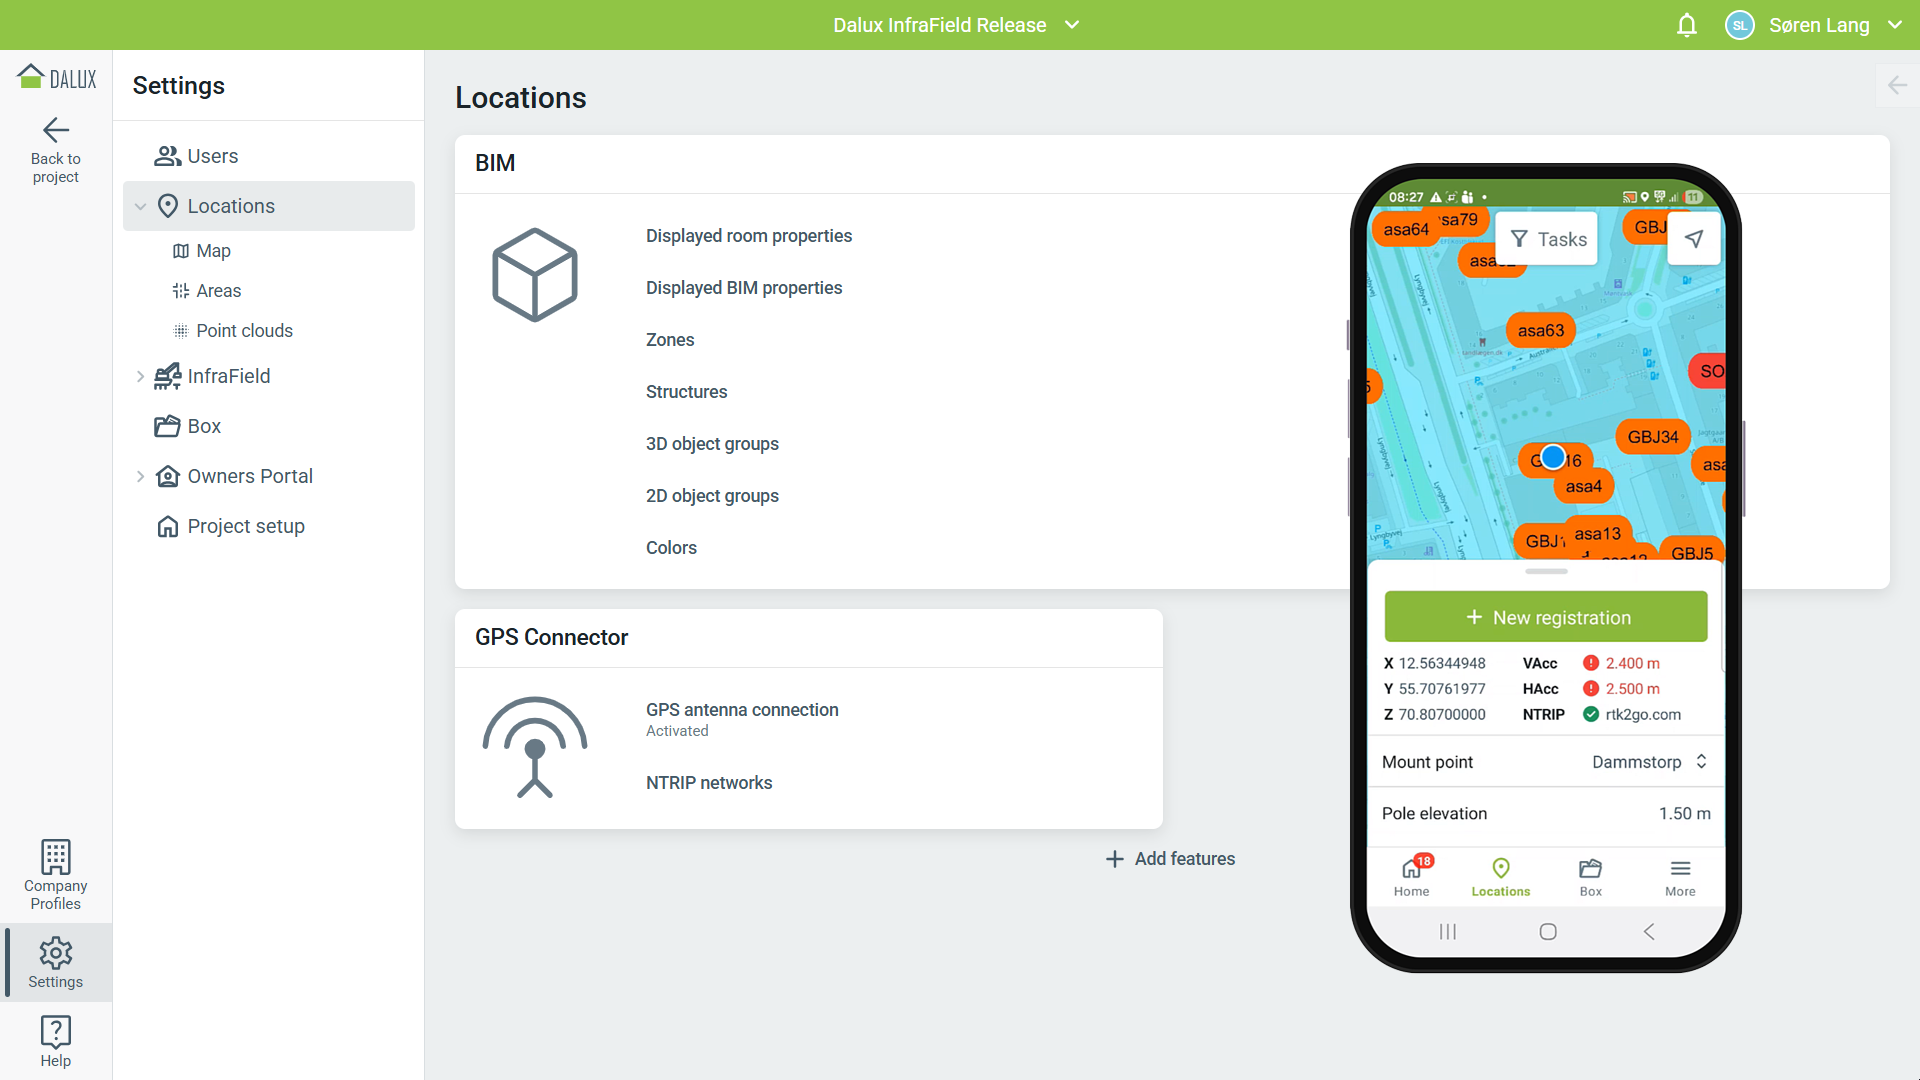The image size is (1920, 1080).
Task: Open Help question mark icon
Action: (56, 1031)
